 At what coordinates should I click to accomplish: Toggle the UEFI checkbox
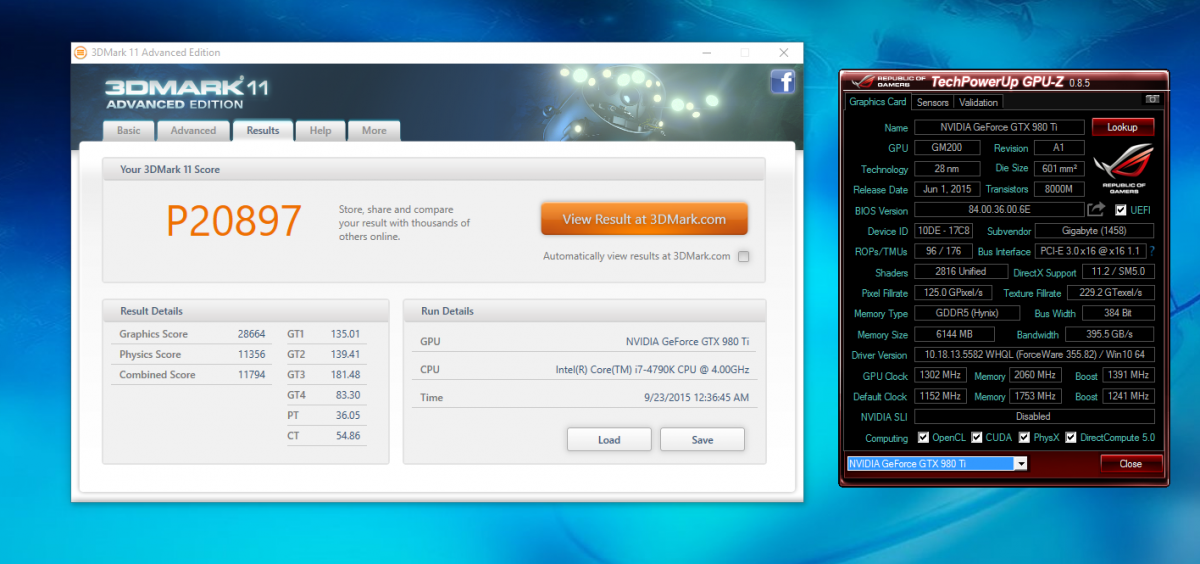click(1121, 210)
